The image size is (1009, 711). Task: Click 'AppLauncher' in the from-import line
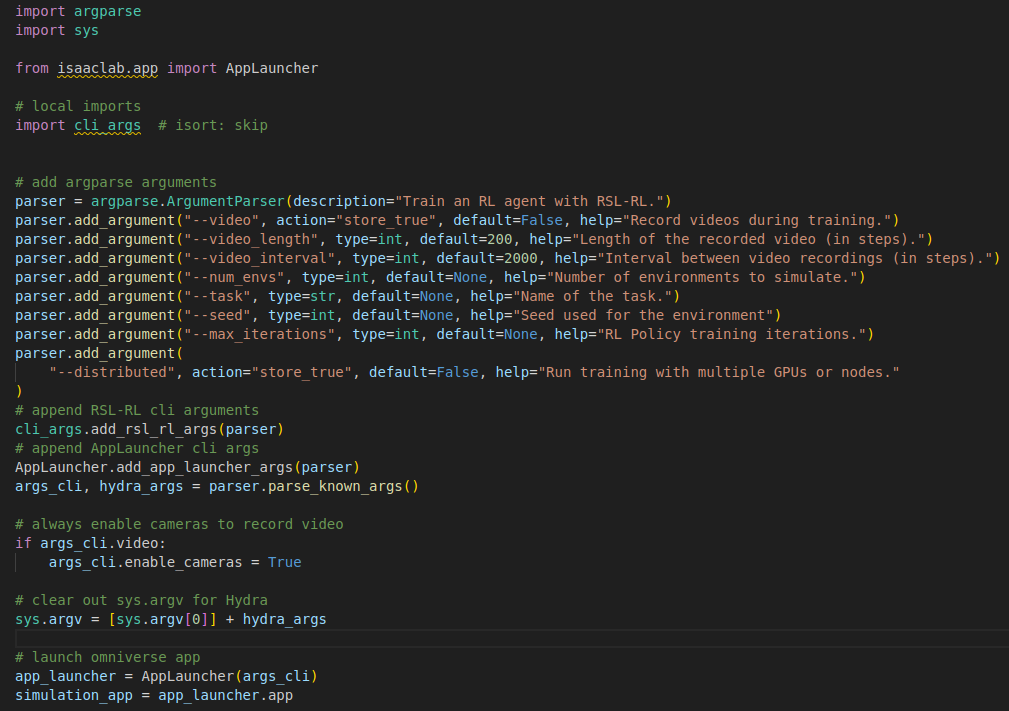click(272, 68)
